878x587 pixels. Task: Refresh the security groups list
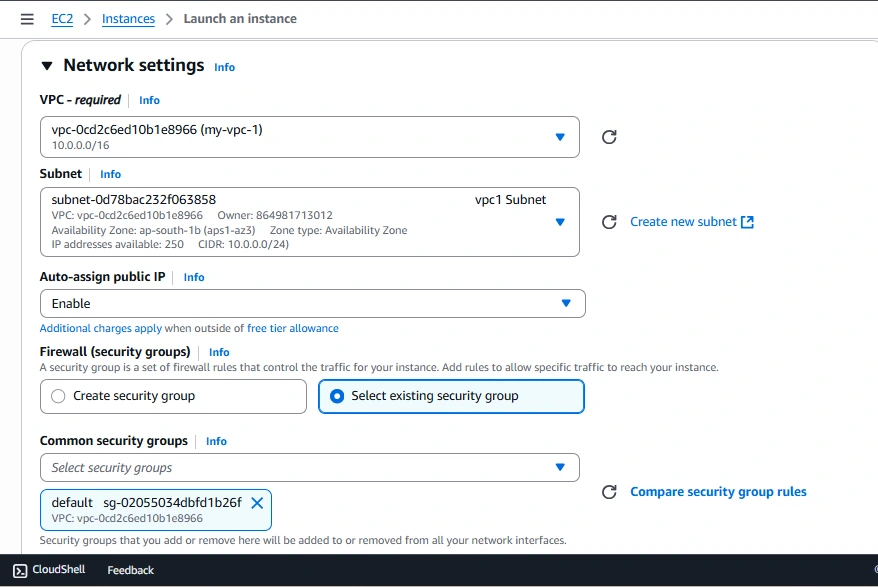pyautogui.click(x=609, y=492)
